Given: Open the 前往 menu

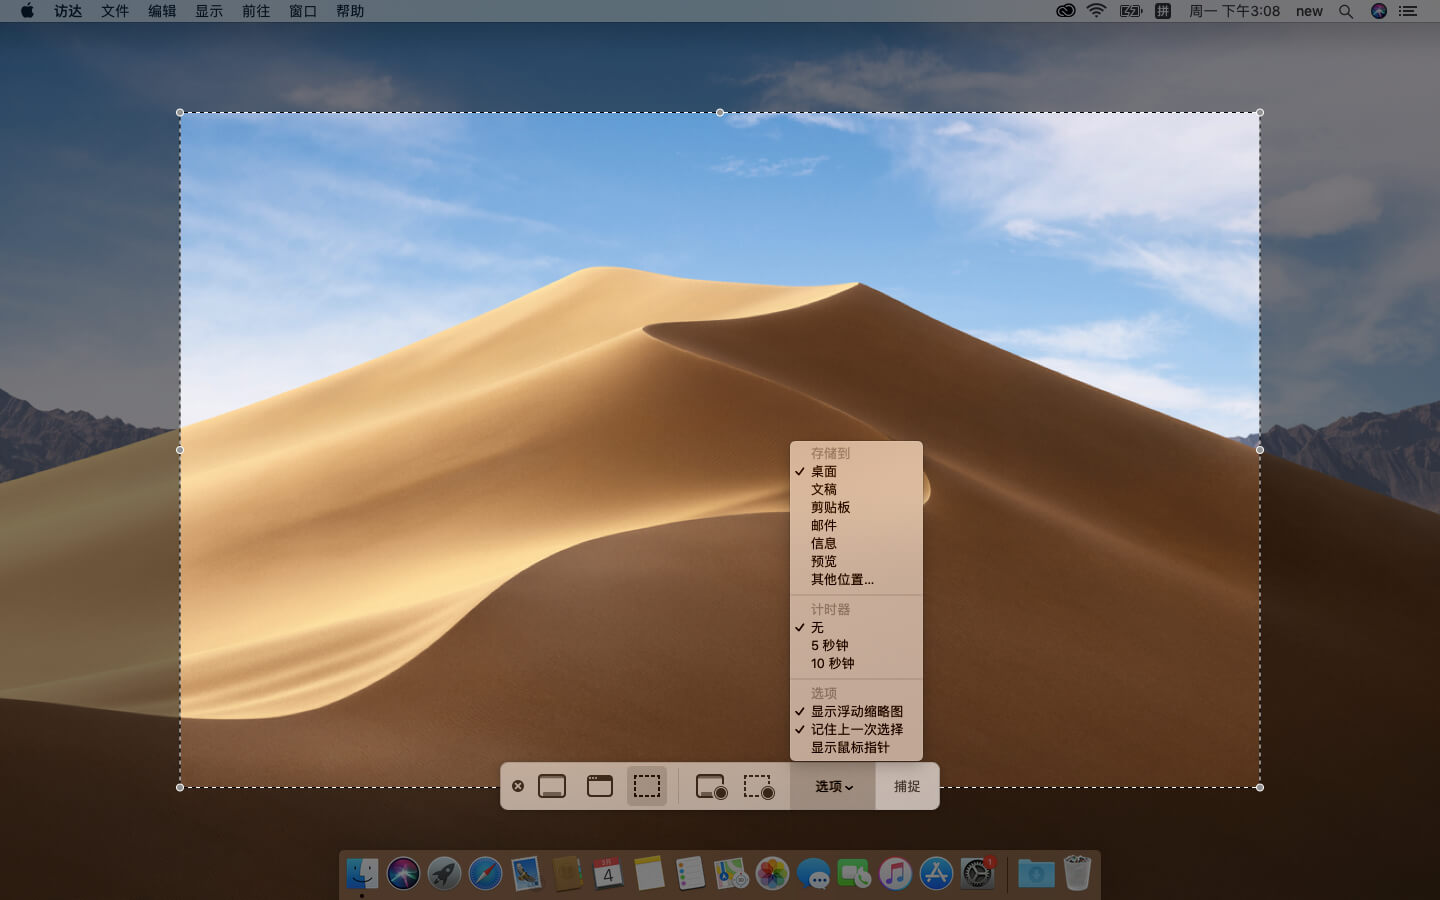Looking at the screenshot, I should (x=256, y=11).
